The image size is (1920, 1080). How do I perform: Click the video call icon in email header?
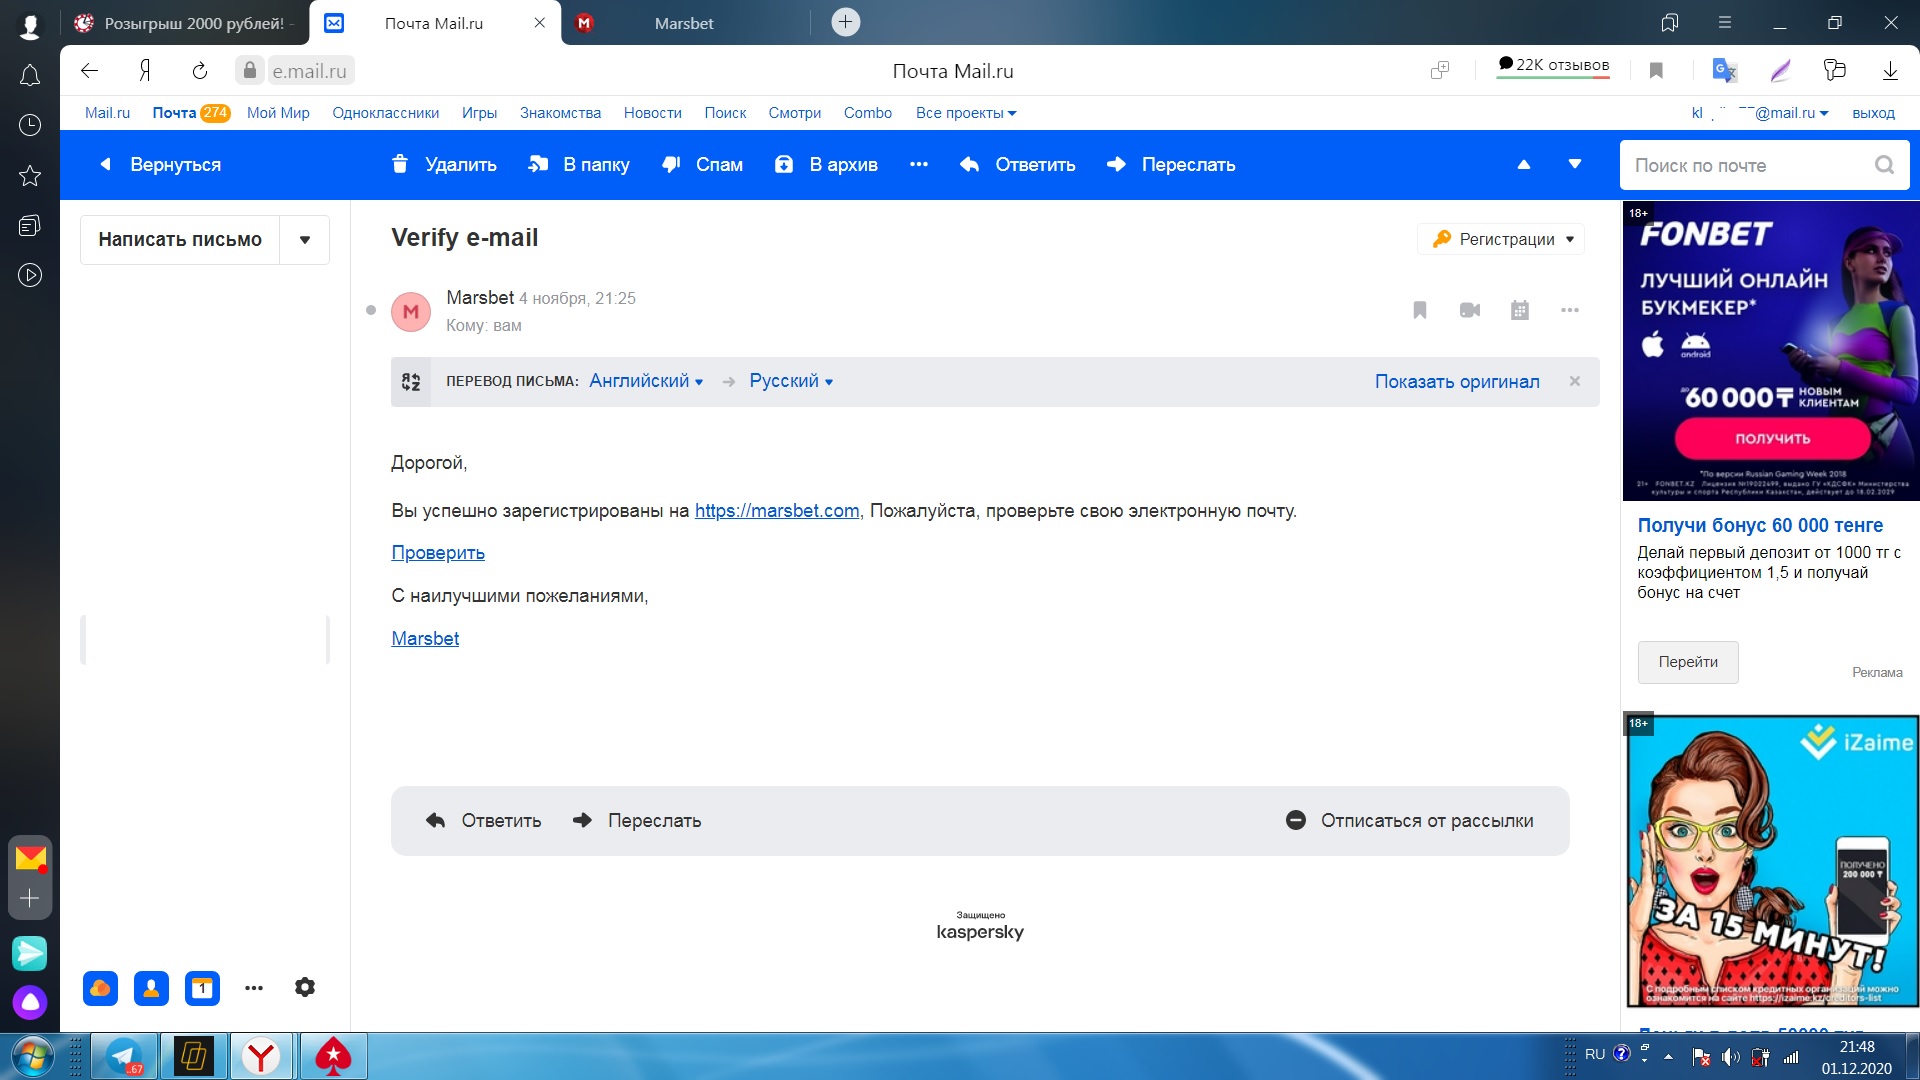[1469, 310]
